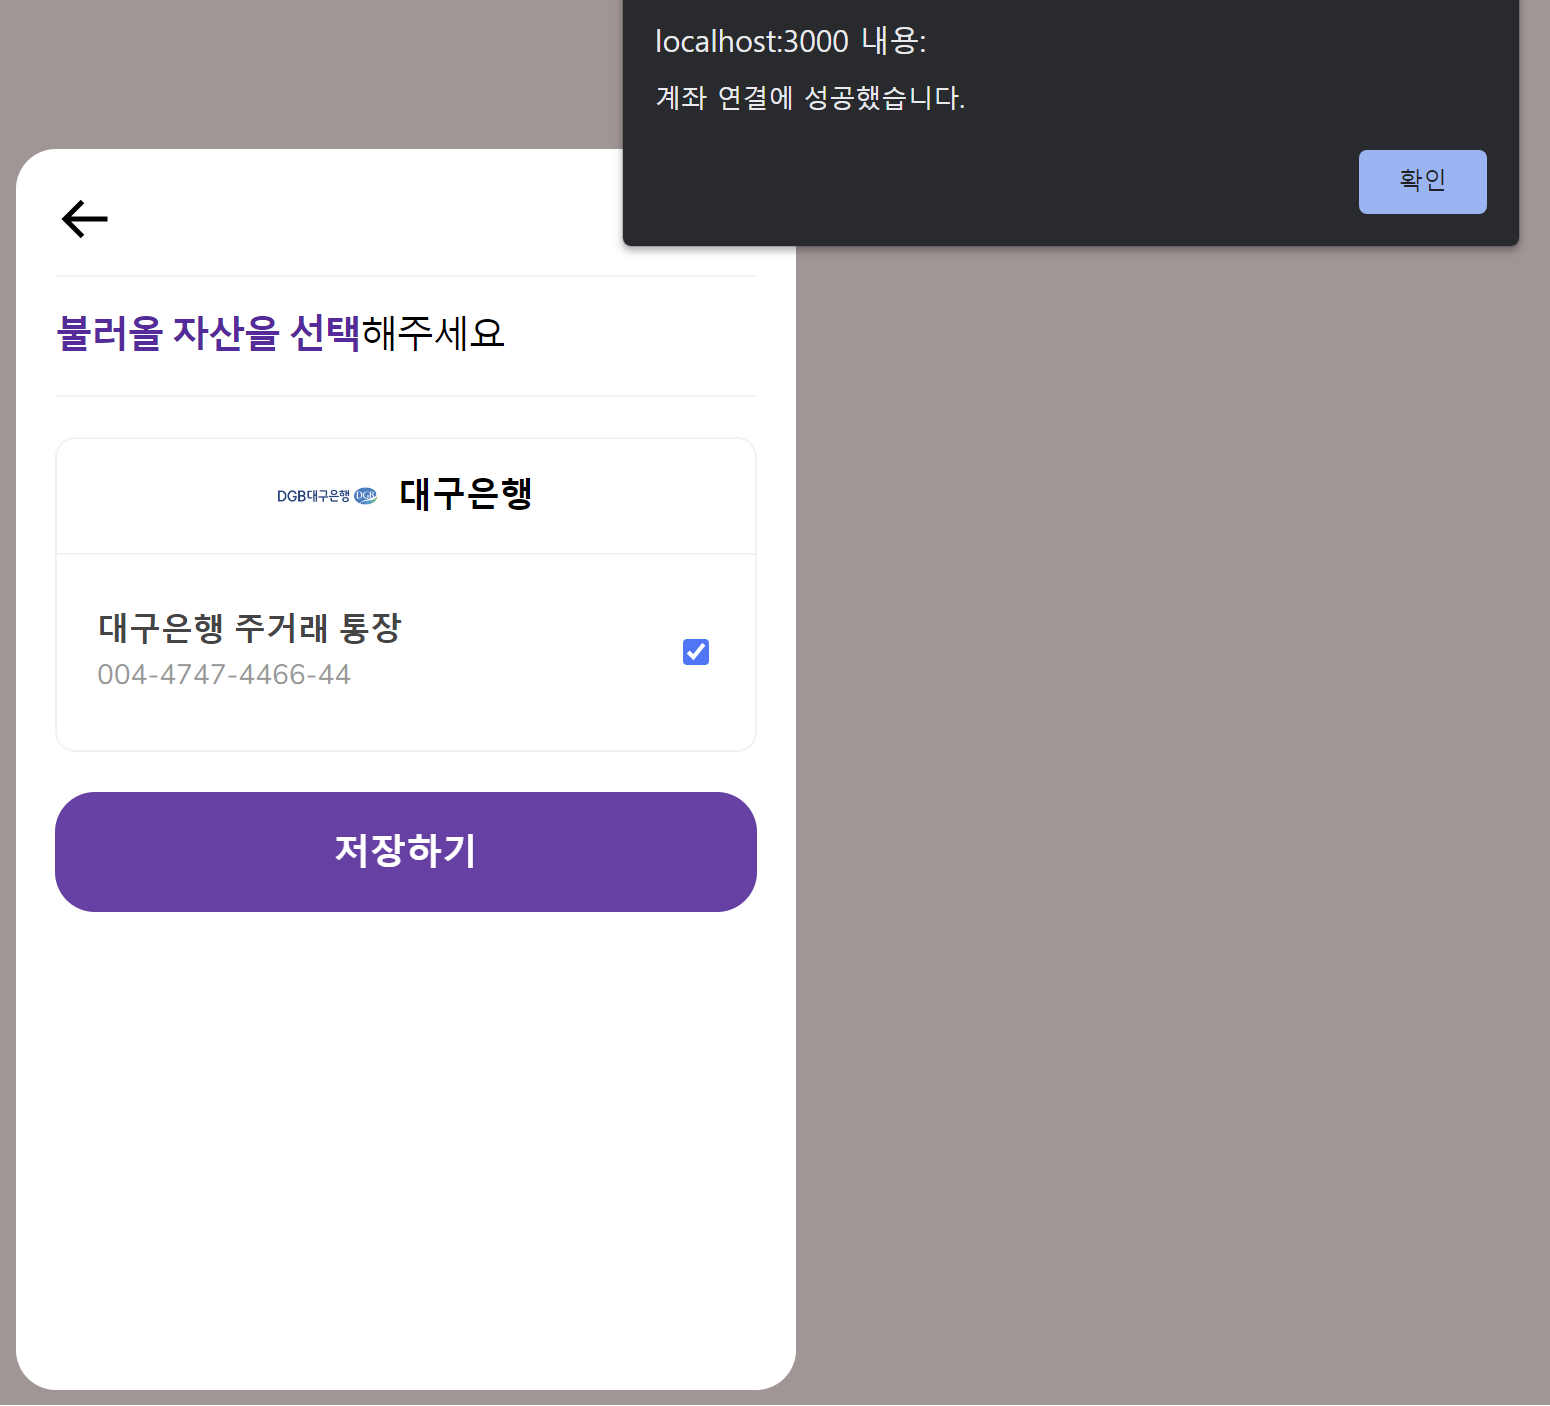Click the heading 불러올 자산을 선택해주세요
This screenshot has width=1550, height=1406.
(x=281, y=333)
